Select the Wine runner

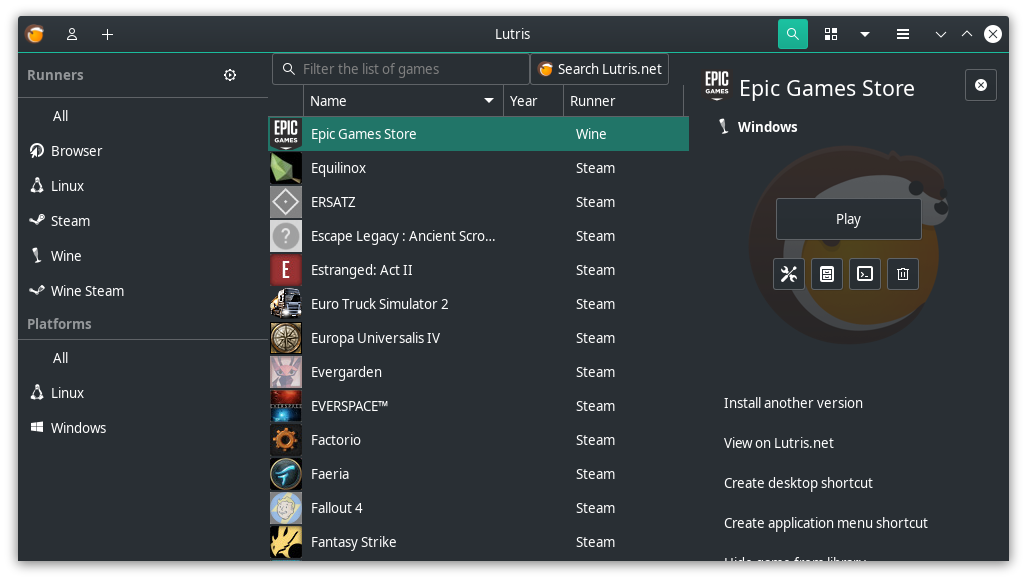tap(143, 256)
